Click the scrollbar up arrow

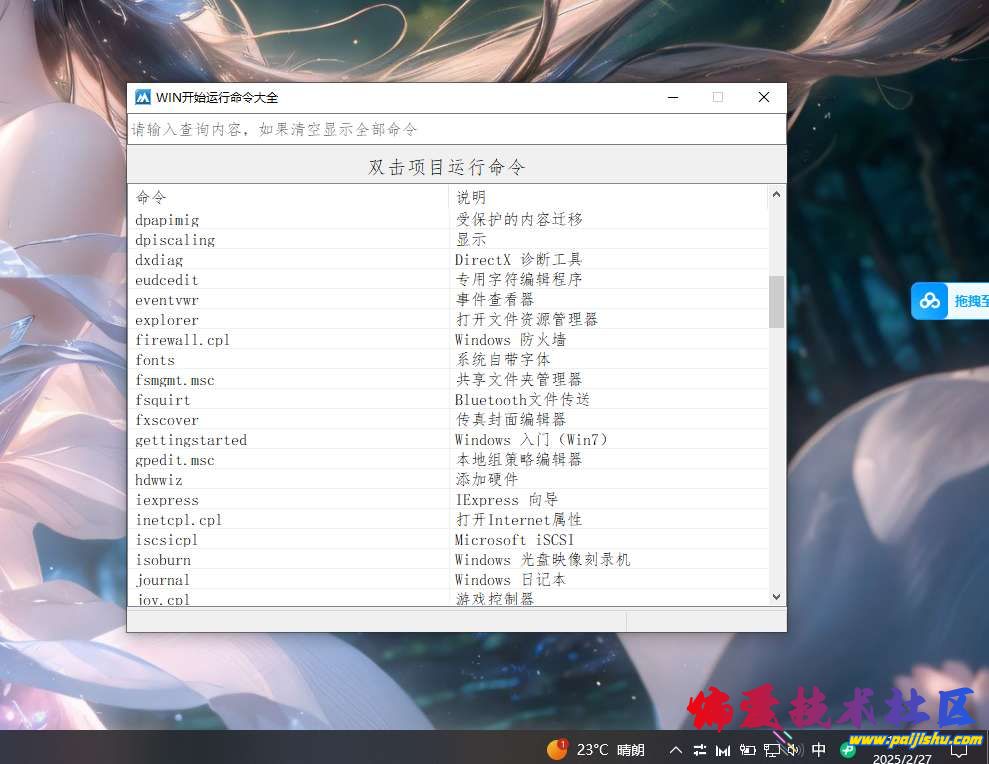pos(776,196)
